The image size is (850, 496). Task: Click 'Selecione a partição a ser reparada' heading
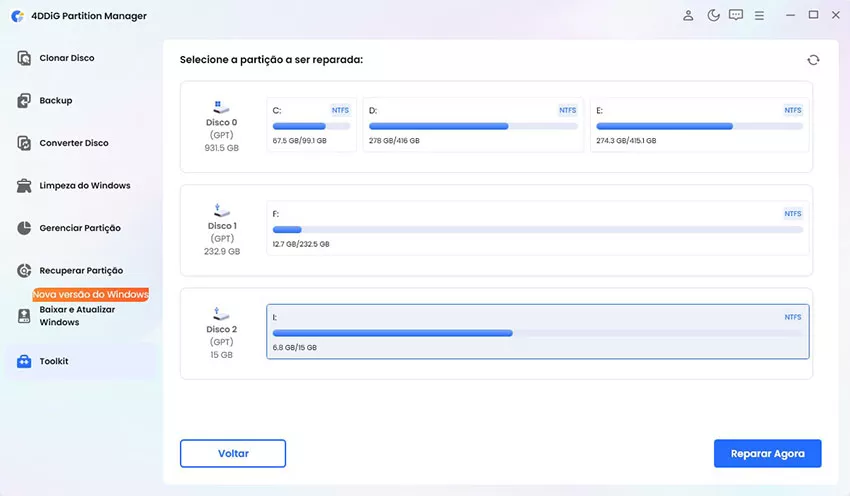(x=271, y=60)
